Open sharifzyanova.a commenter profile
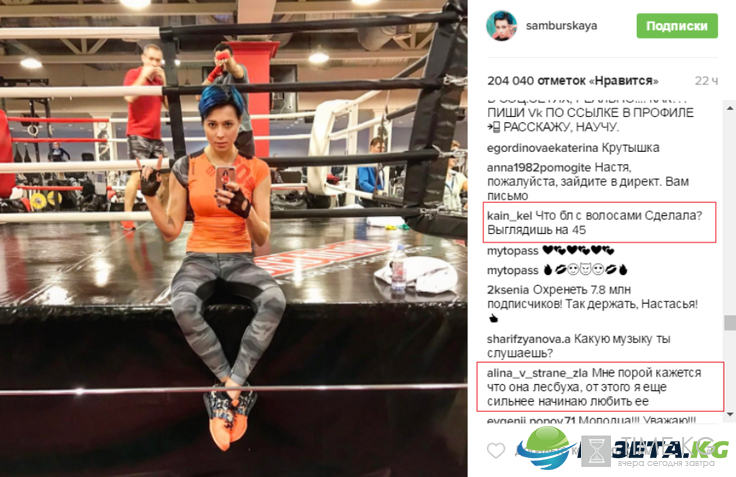Viewport: 736px width, 477px height. 529,339
